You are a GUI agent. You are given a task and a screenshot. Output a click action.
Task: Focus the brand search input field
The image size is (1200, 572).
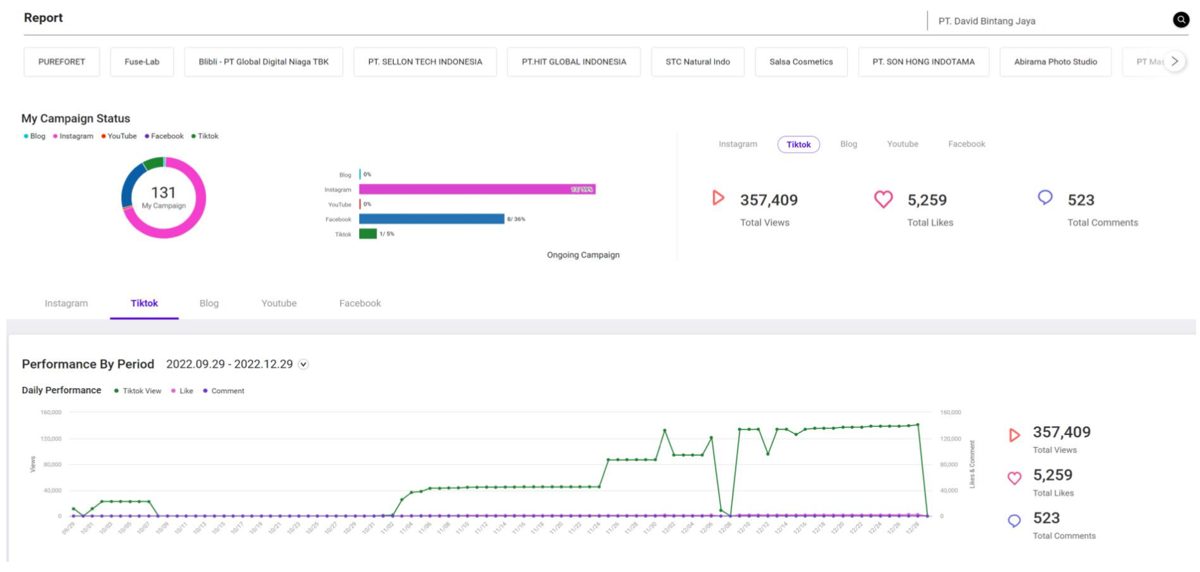click(x=1048, y=20)
